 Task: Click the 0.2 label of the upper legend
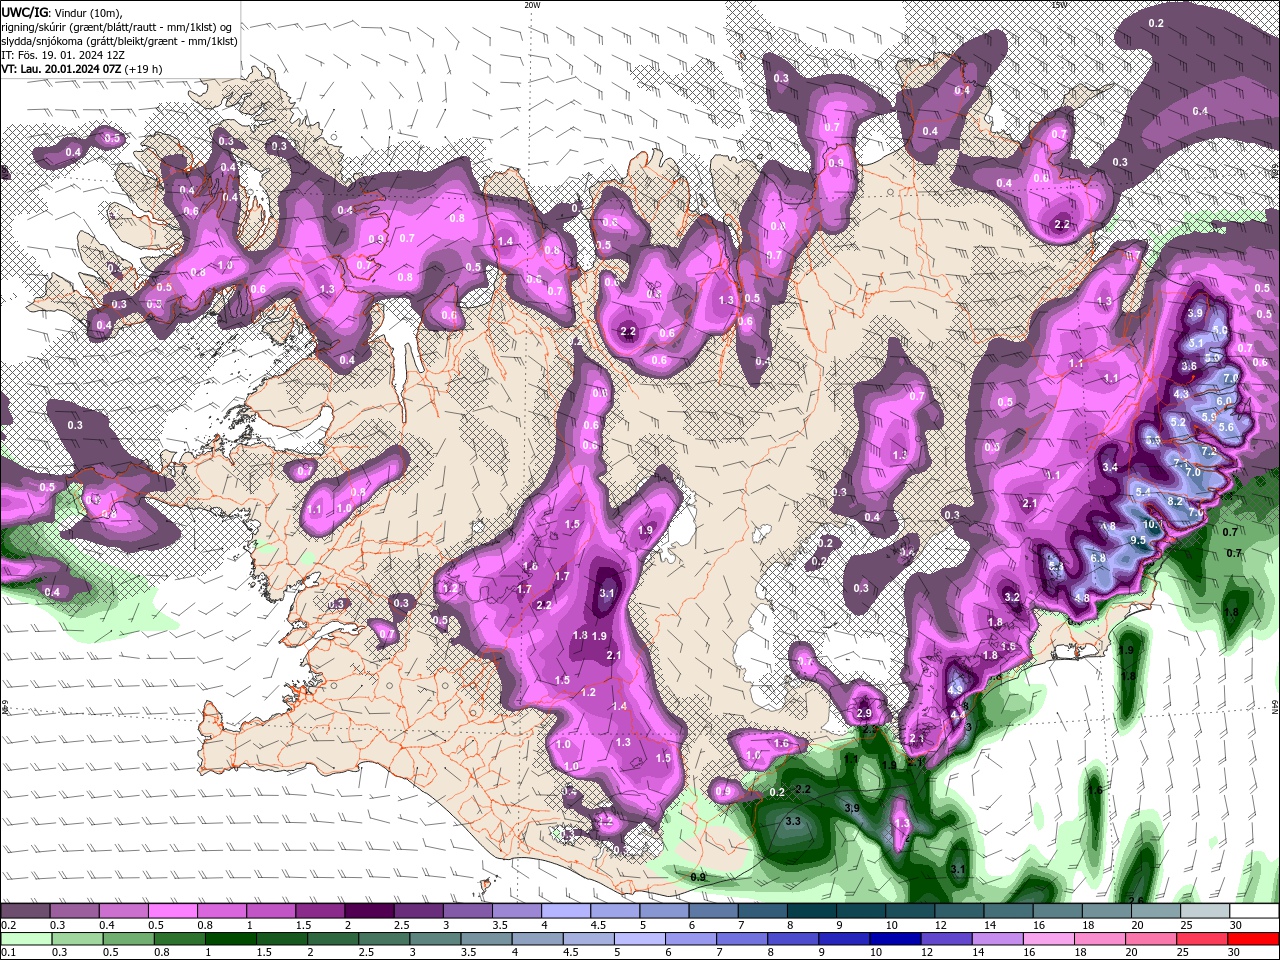(x=9, y=925)
